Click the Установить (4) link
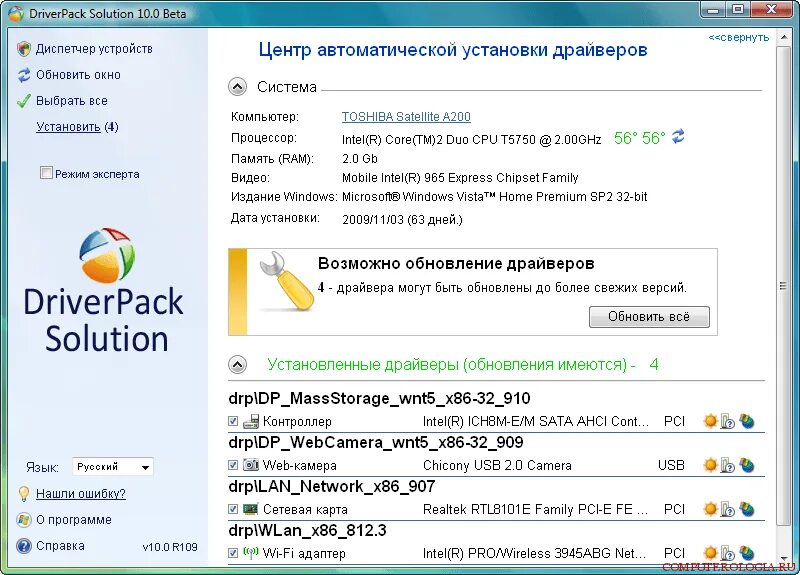Image resolution: width=800 pixels, height=575 pixels. click(x=77, y=127)
